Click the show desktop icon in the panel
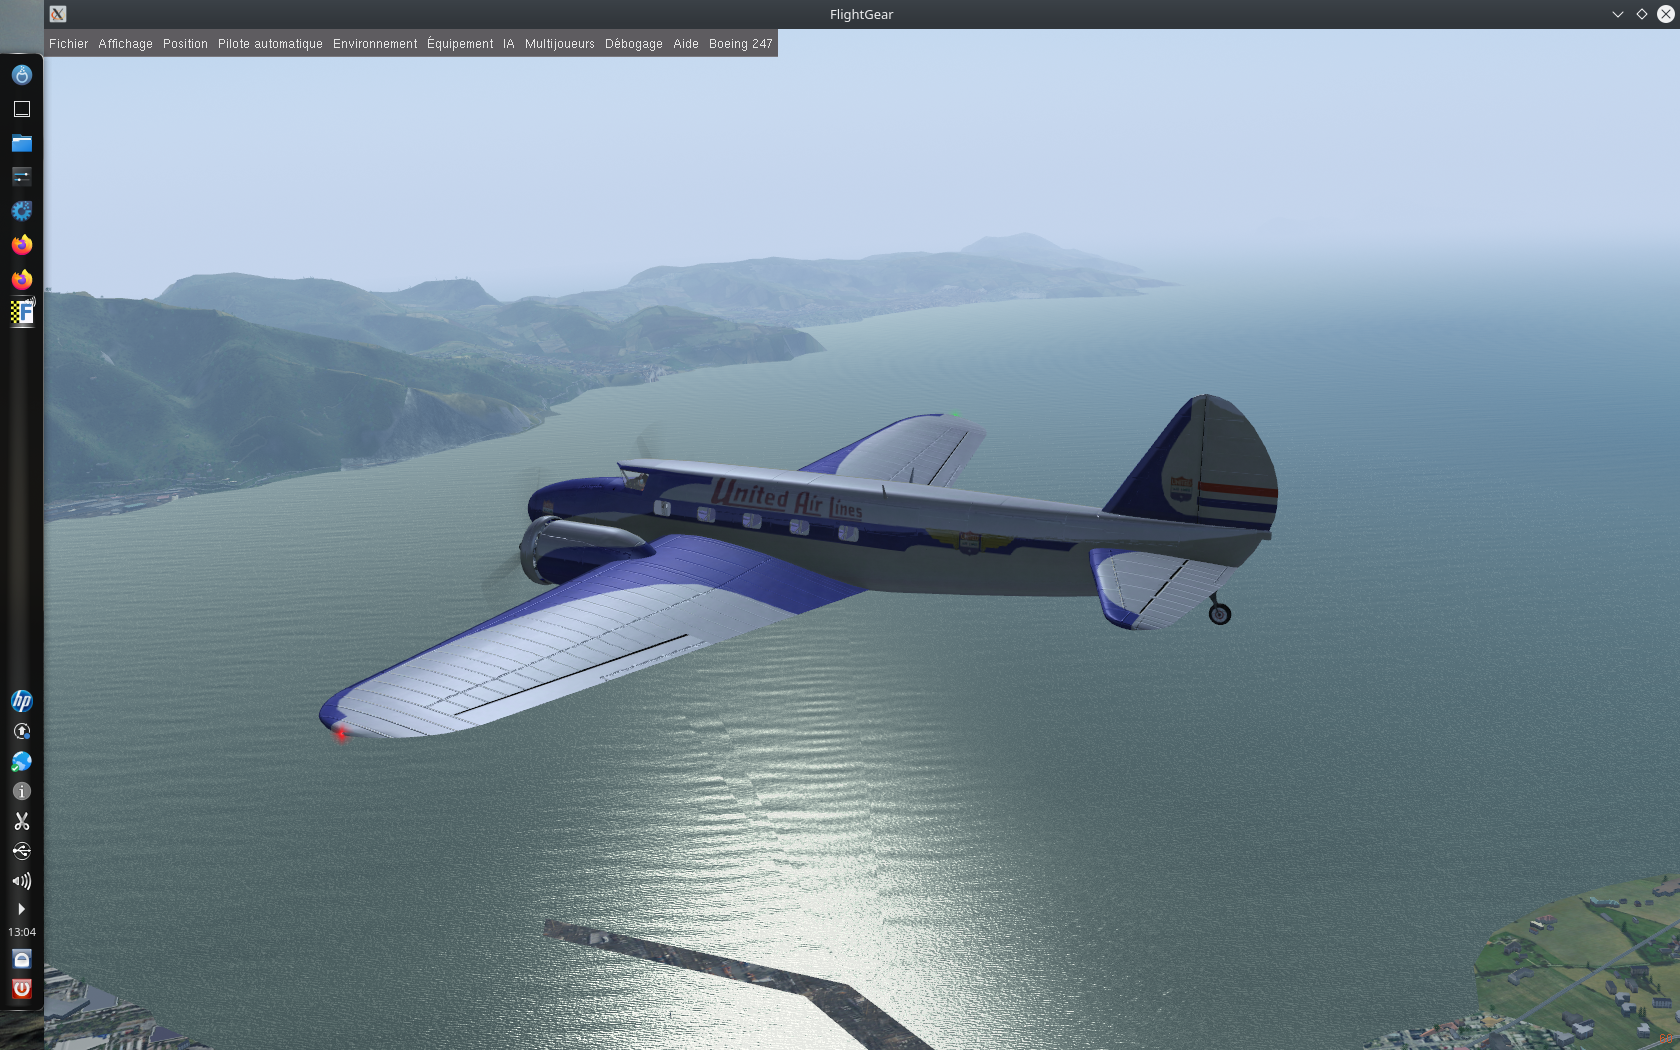 pos(21,109)
